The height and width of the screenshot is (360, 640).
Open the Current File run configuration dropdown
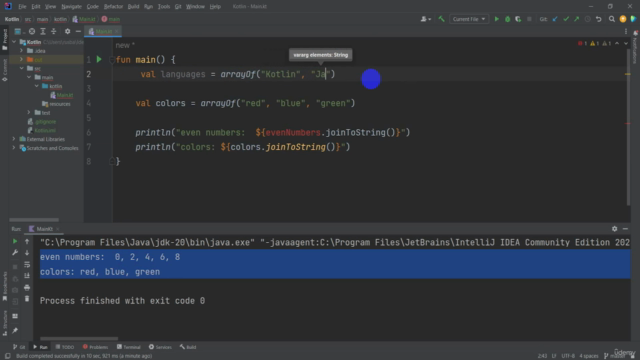tap(469, 19)
